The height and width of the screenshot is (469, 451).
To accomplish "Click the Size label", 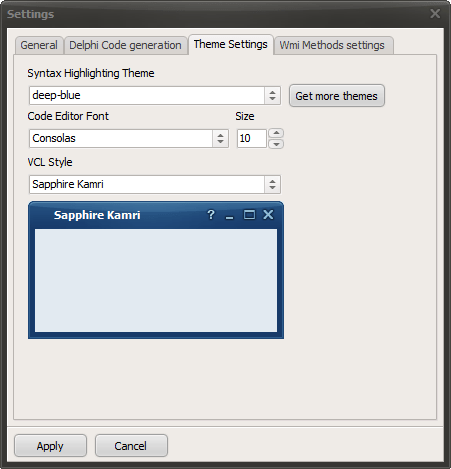I will click(245, 116).
